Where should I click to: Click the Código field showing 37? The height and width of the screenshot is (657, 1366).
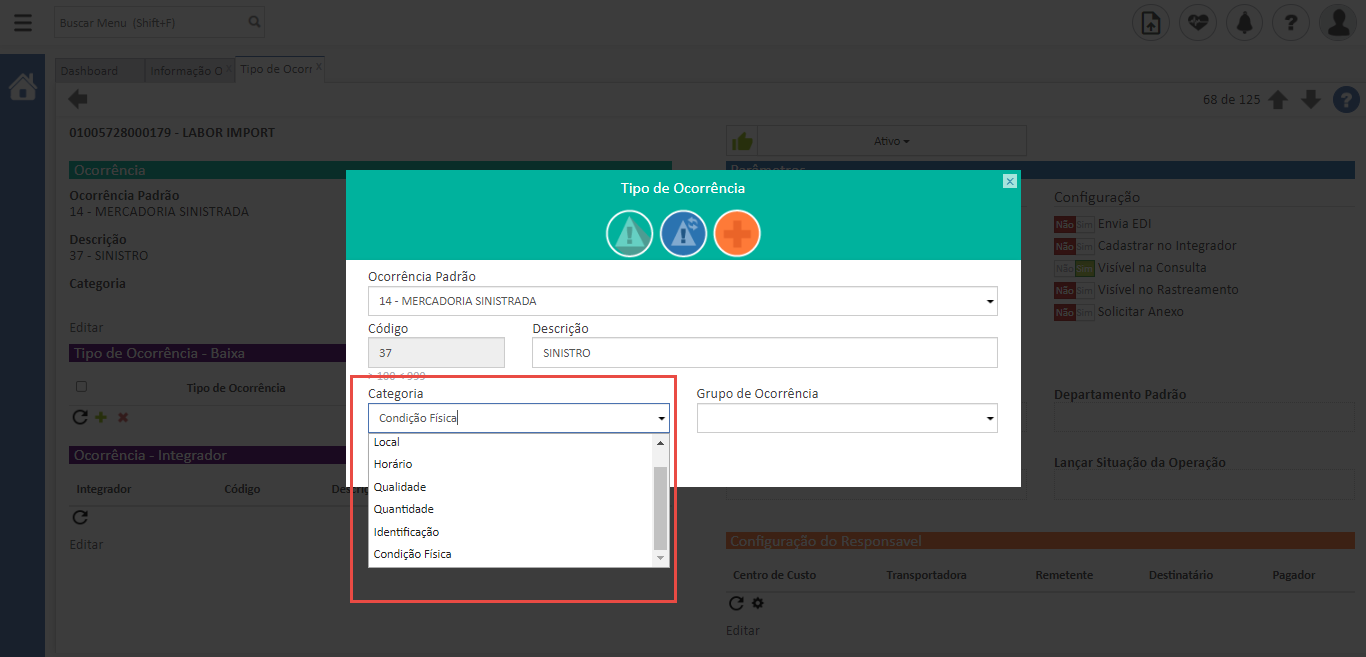436,353
